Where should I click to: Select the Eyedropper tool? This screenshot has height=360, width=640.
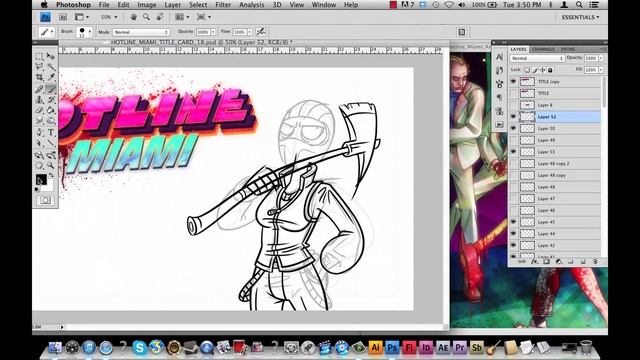click(51, 77)
